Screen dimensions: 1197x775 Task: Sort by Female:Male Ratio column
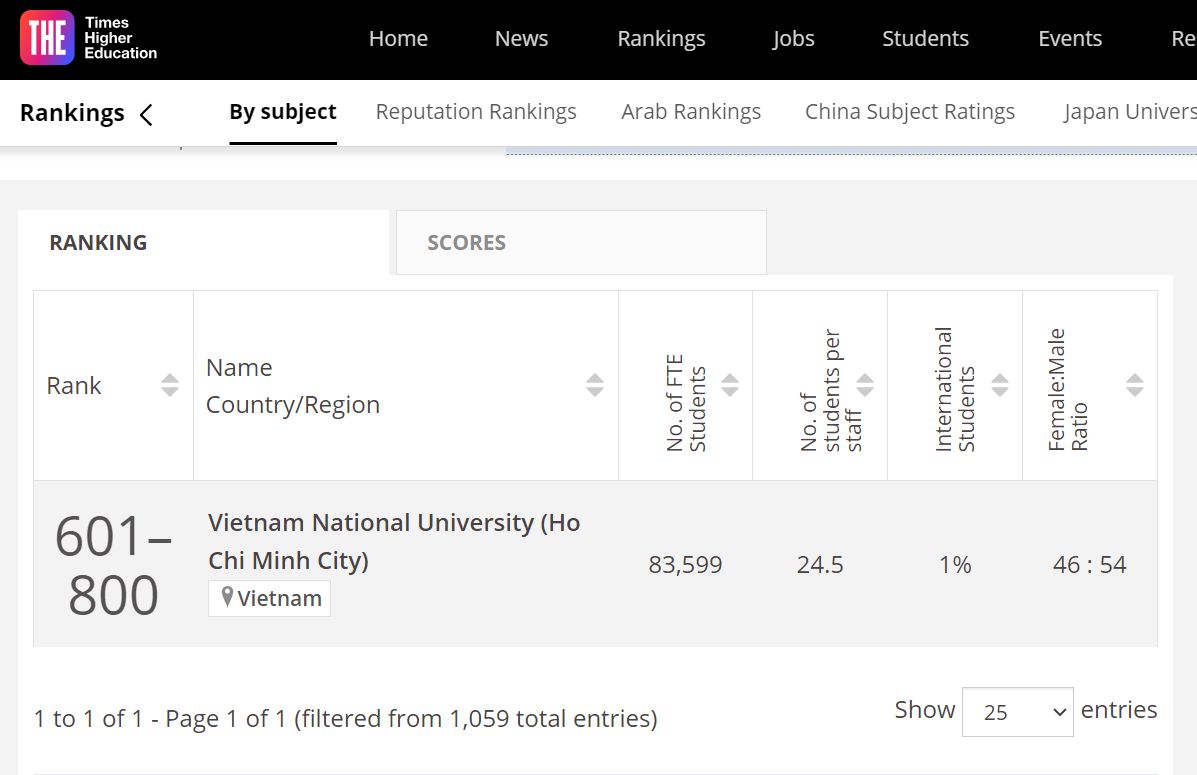pyautogui.click(x=1135, y=385)
